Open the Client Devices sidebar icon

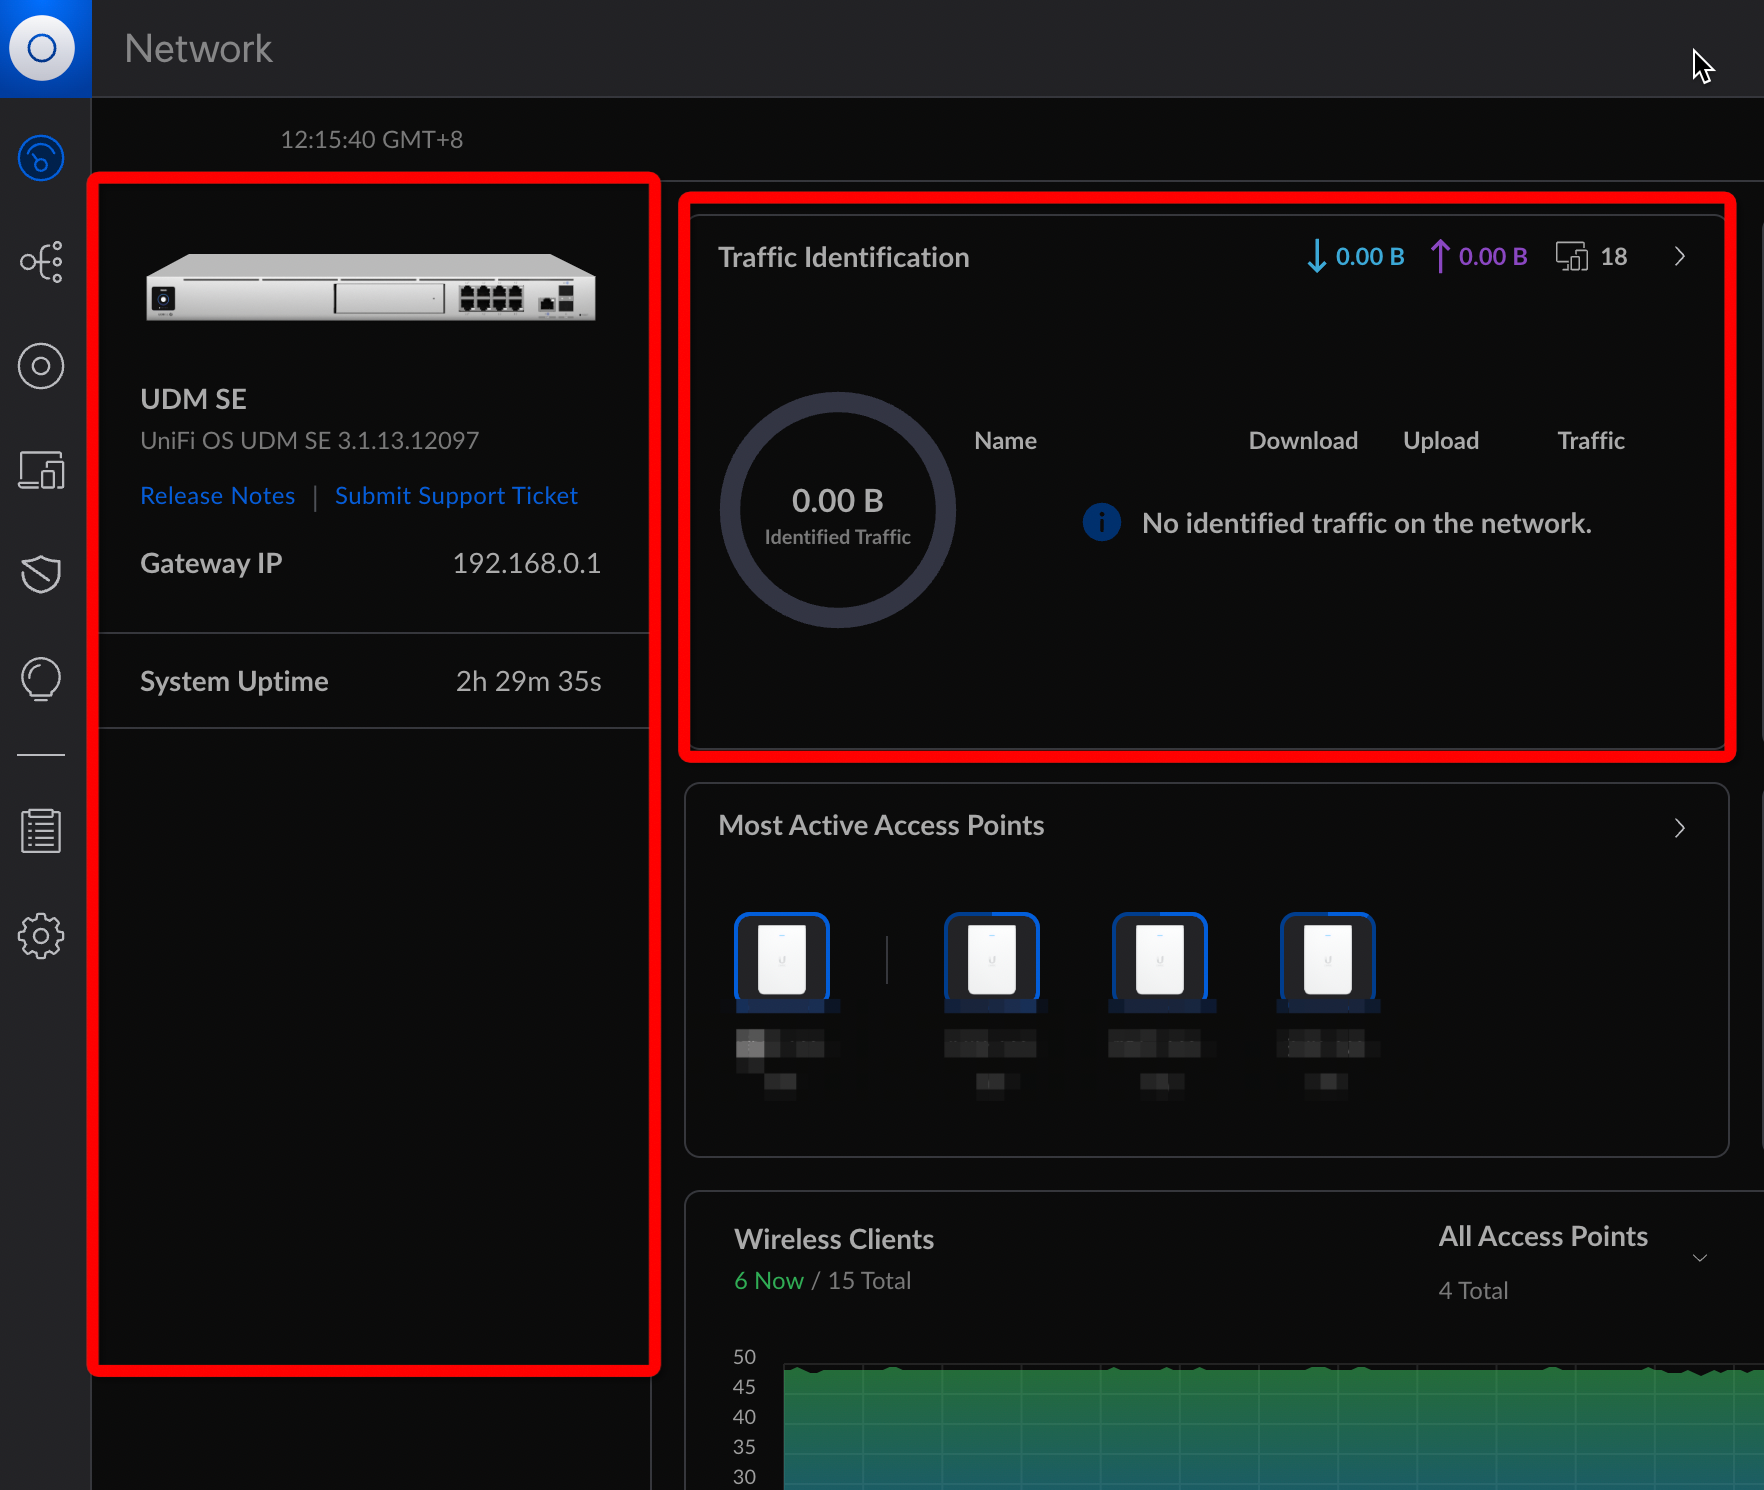point(41,470)
